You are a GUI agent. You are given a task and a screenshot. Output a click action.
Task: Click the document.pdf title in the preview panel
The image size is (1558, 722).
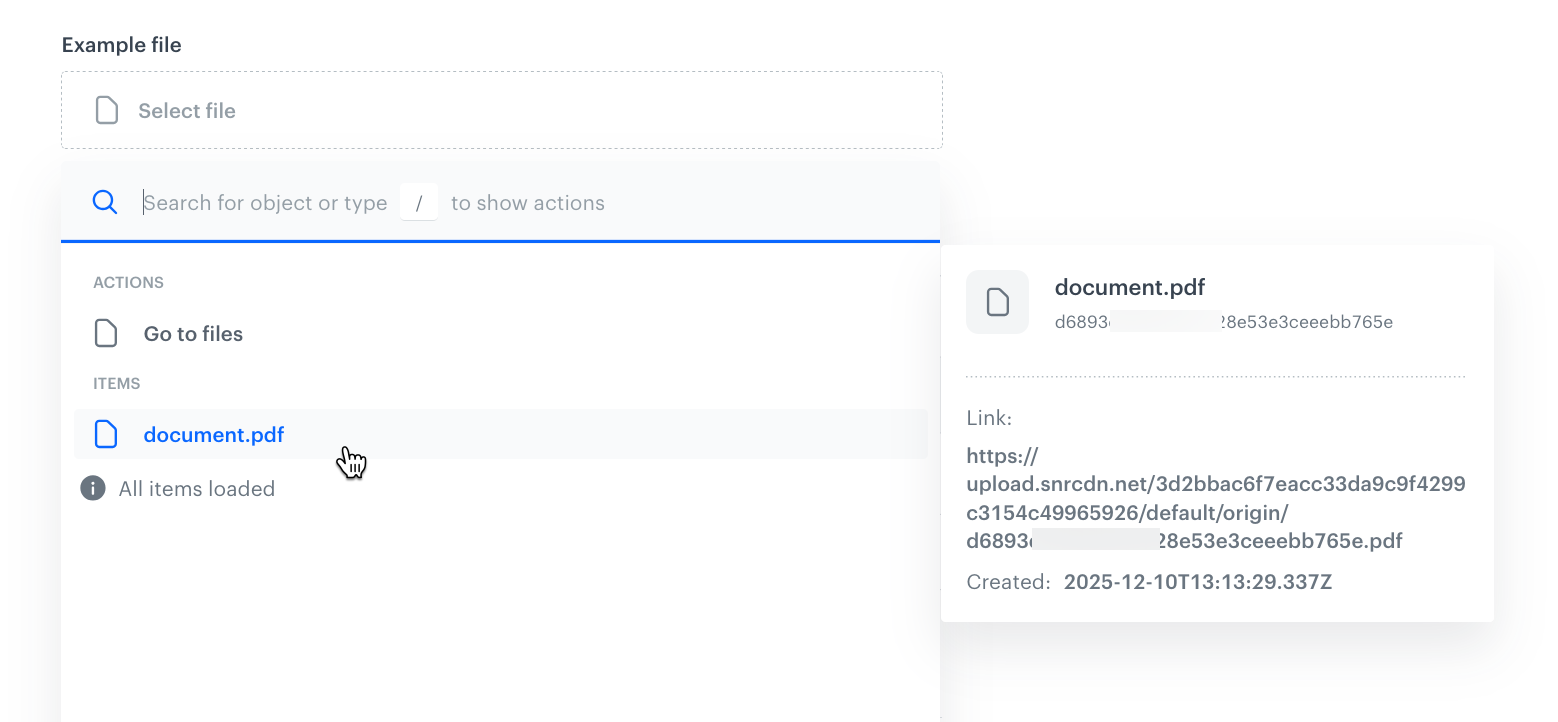tap(1129, 287)
